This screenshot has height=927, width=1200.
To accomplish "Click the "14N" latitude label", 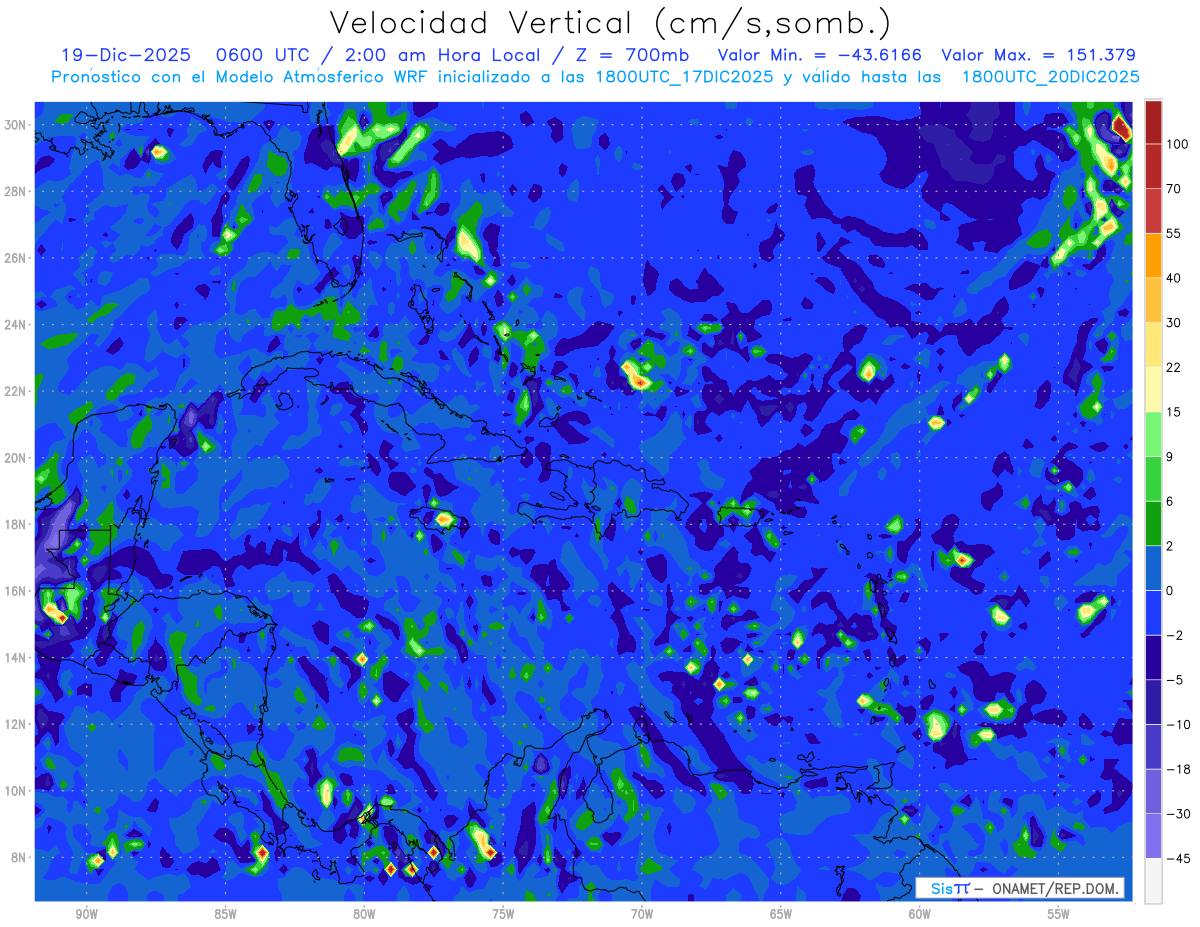I will [17, 658].
